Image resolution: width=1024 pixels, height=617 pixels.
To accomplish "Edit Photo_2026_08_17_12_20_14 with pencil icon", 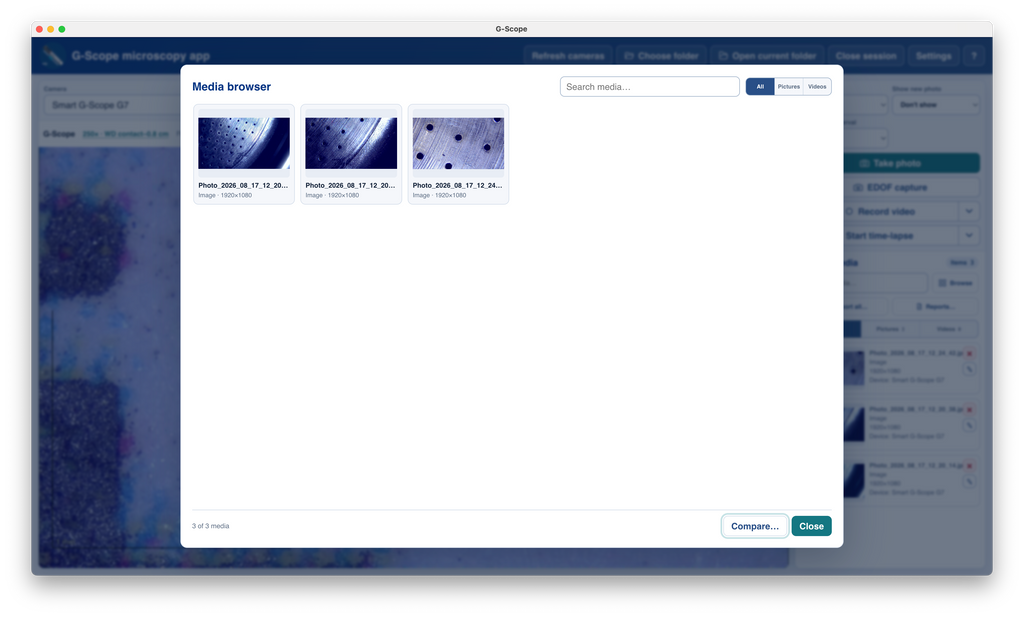I will (x=970, y=482).
